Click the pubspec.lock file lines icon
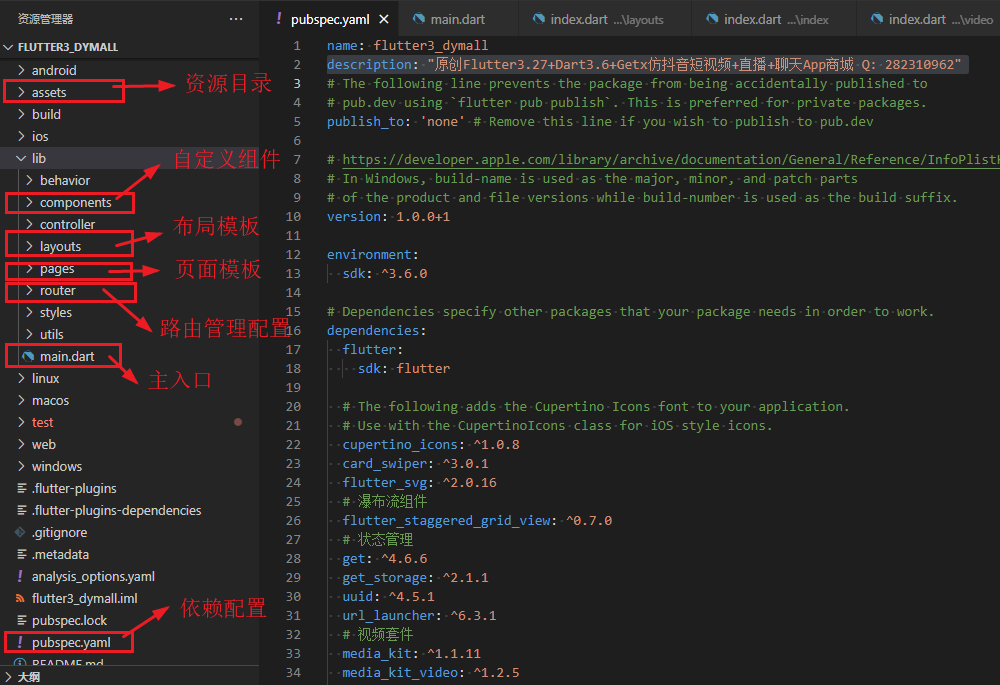Image resolution: width=1000 pixels, height=685 pixels. click(x=22, y=620)
